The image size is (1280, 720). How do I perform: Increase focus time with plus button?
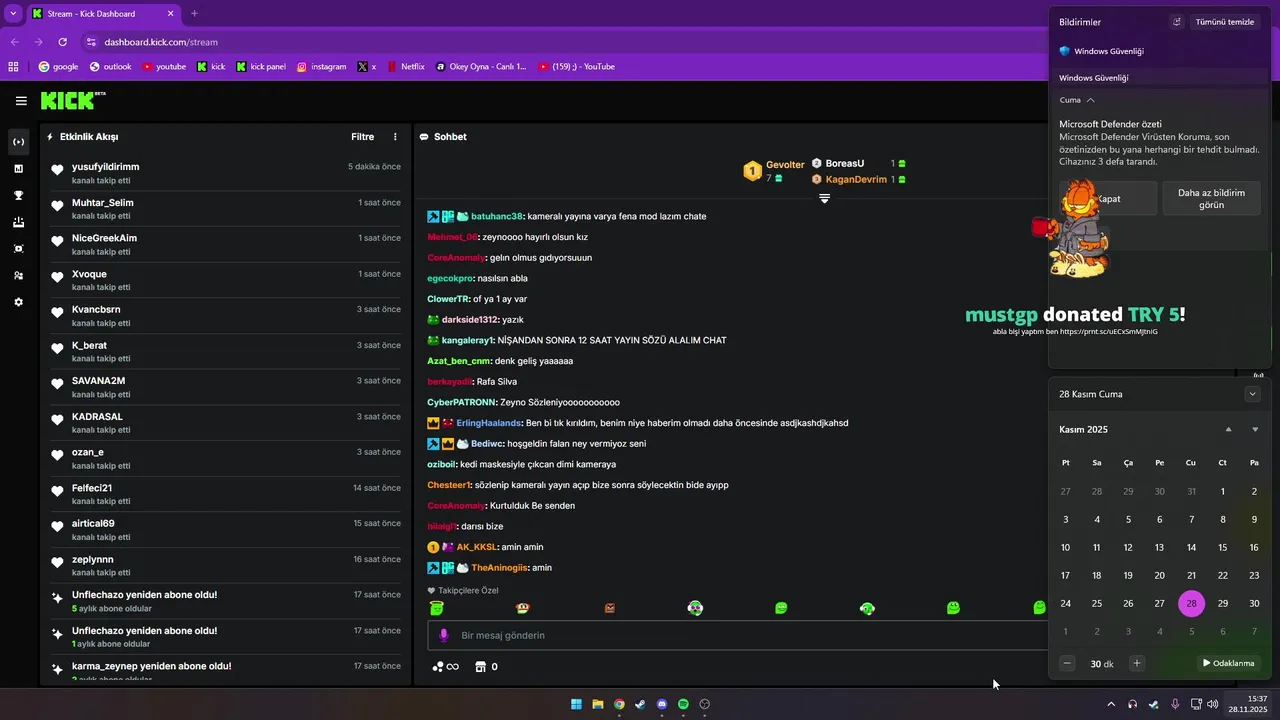pos(1136,663)
